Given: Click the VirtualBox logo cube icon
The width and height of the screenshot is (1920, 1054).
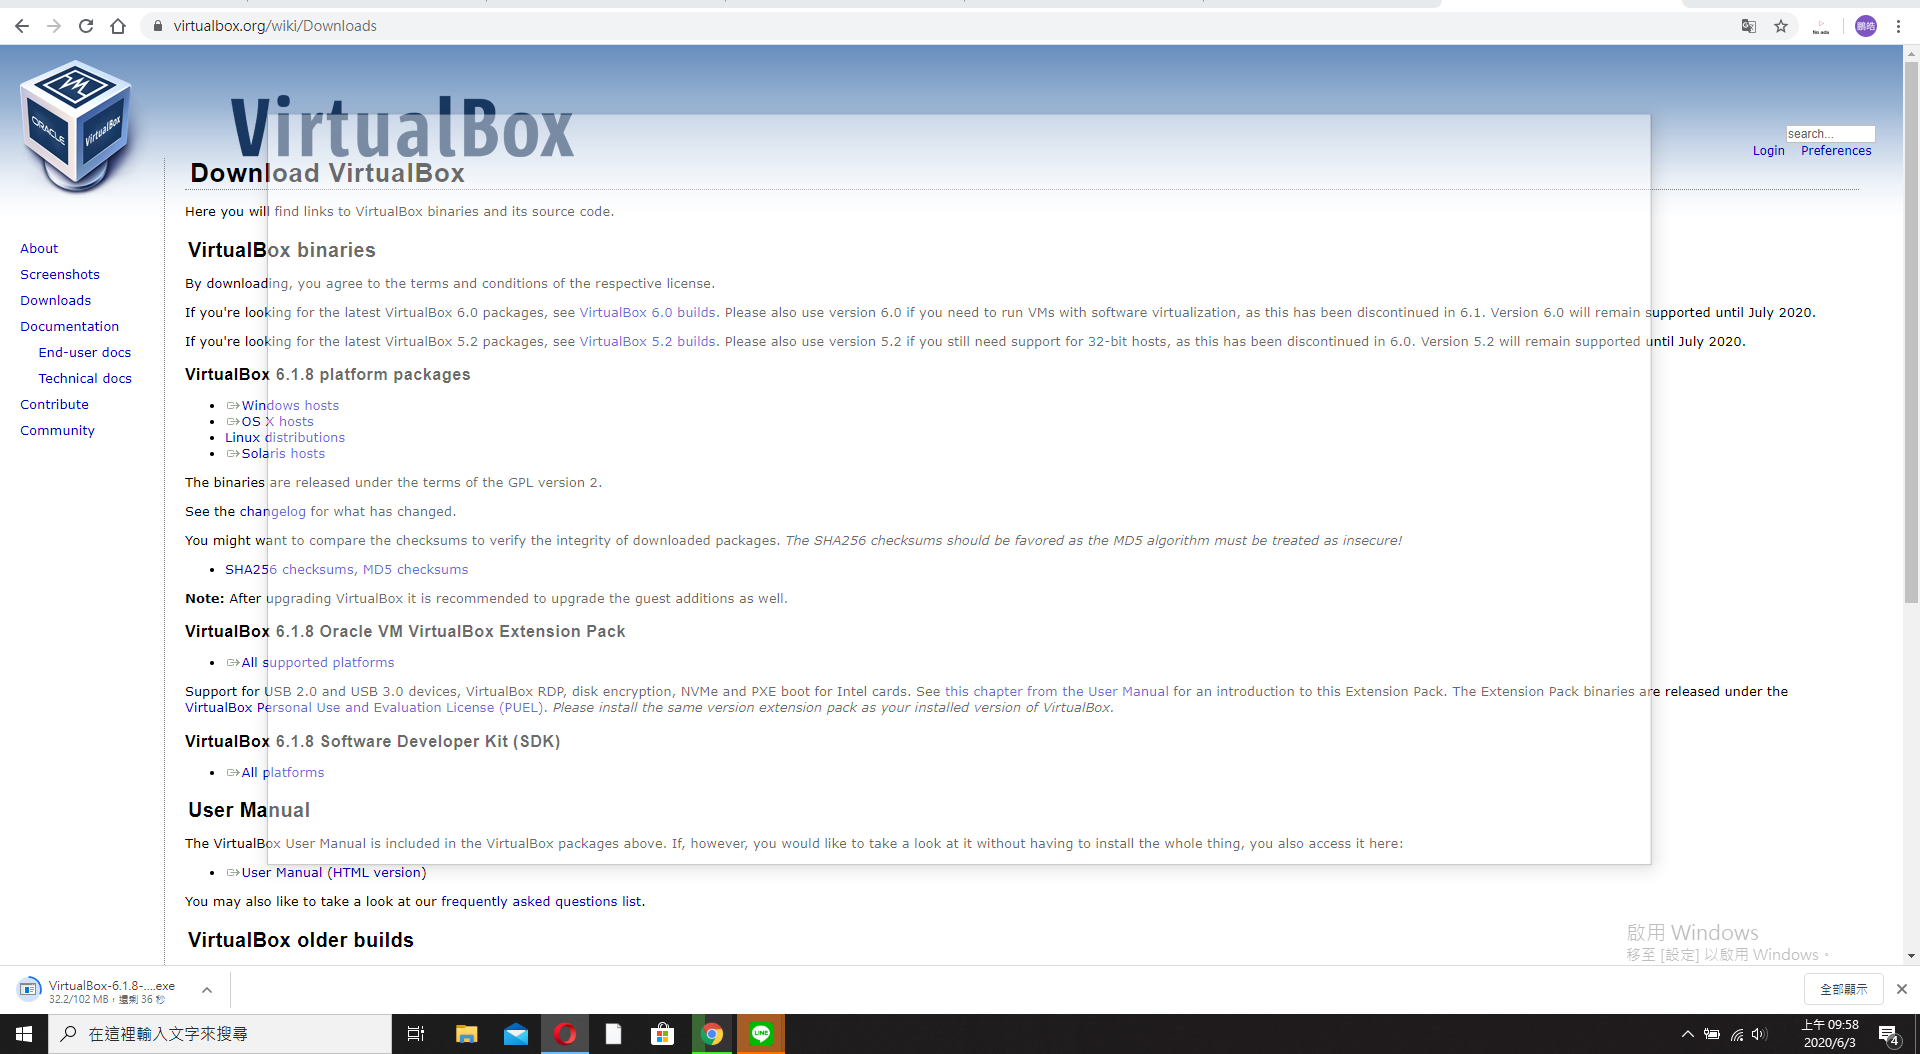Looking at the screenshot, I should pyautogui.click(x=76, y=125).
